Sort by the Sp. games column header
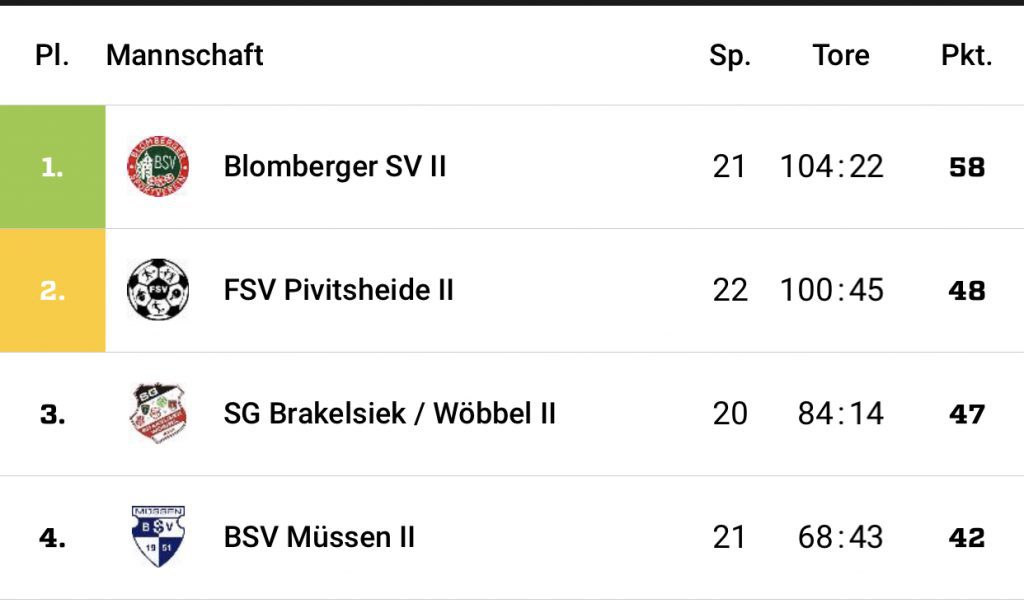 pyautogui.click(x=730, y=57)
